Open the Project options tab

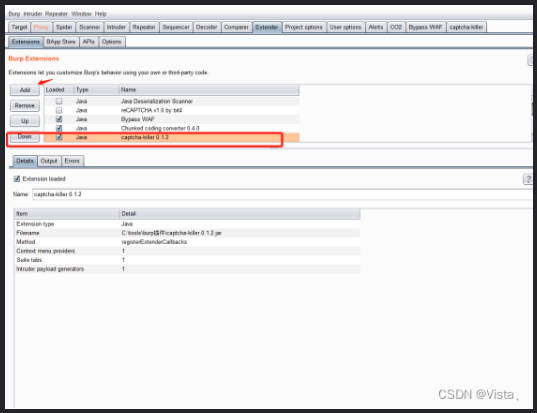[304, 27]
